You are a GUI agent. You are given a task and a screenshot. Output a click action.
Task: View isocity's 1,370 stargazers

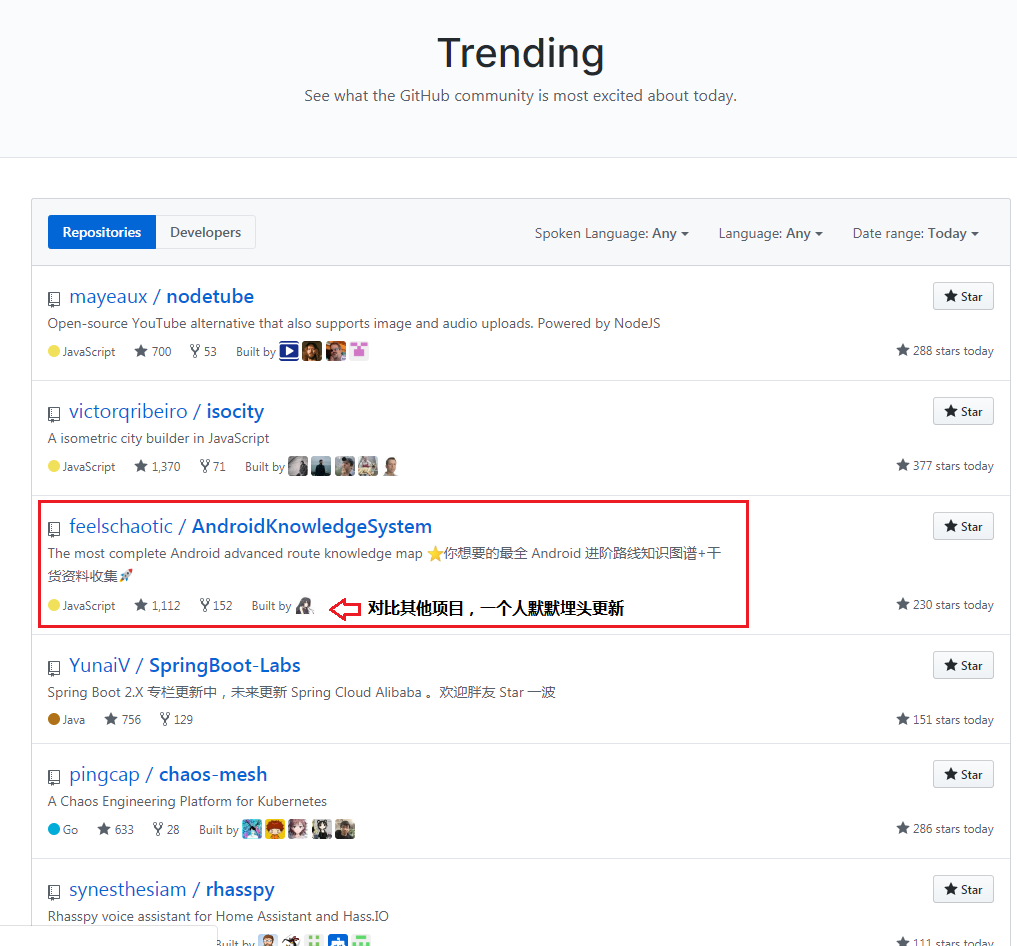[x=158, y=466]
